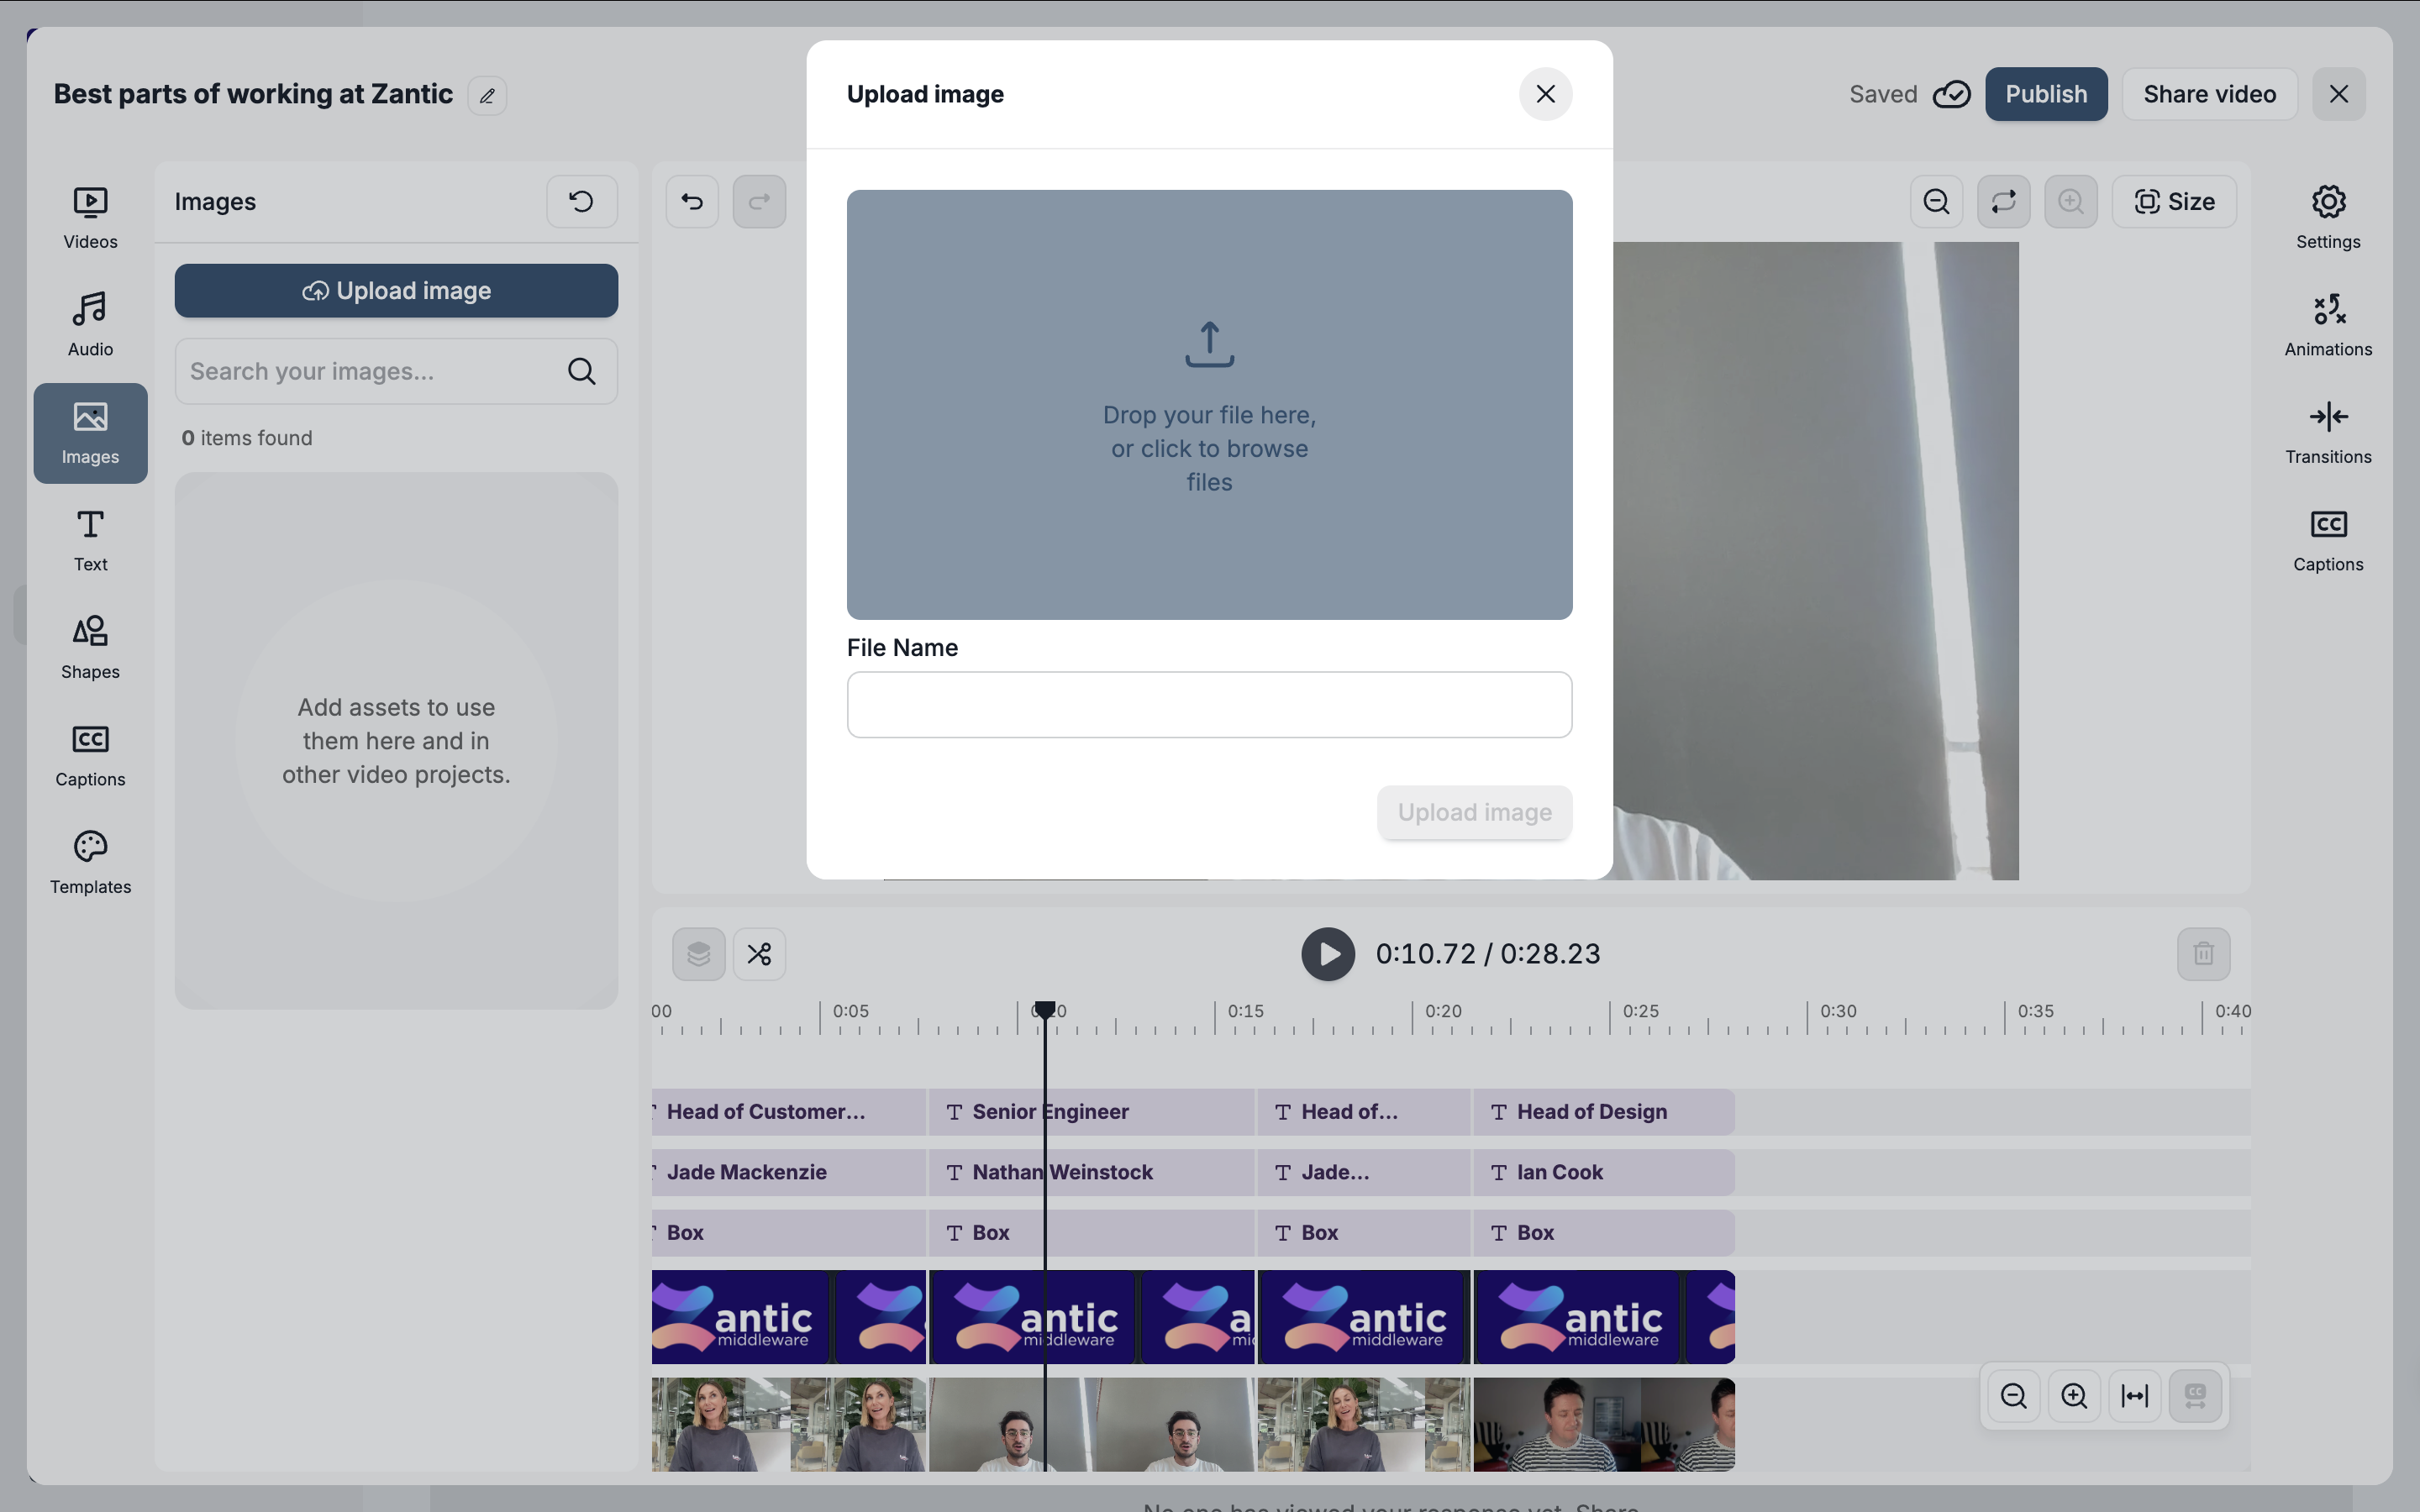The height and width of the screenshot is (1512, 2420).
Task: Click the undo arrow icon
Action: click(692, 202)
